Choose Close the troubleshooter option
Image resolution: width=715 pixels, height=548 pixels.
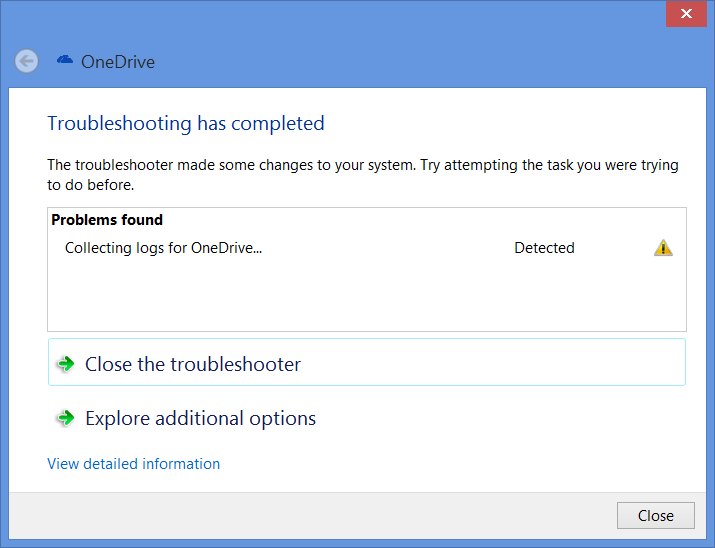(367, 362)
